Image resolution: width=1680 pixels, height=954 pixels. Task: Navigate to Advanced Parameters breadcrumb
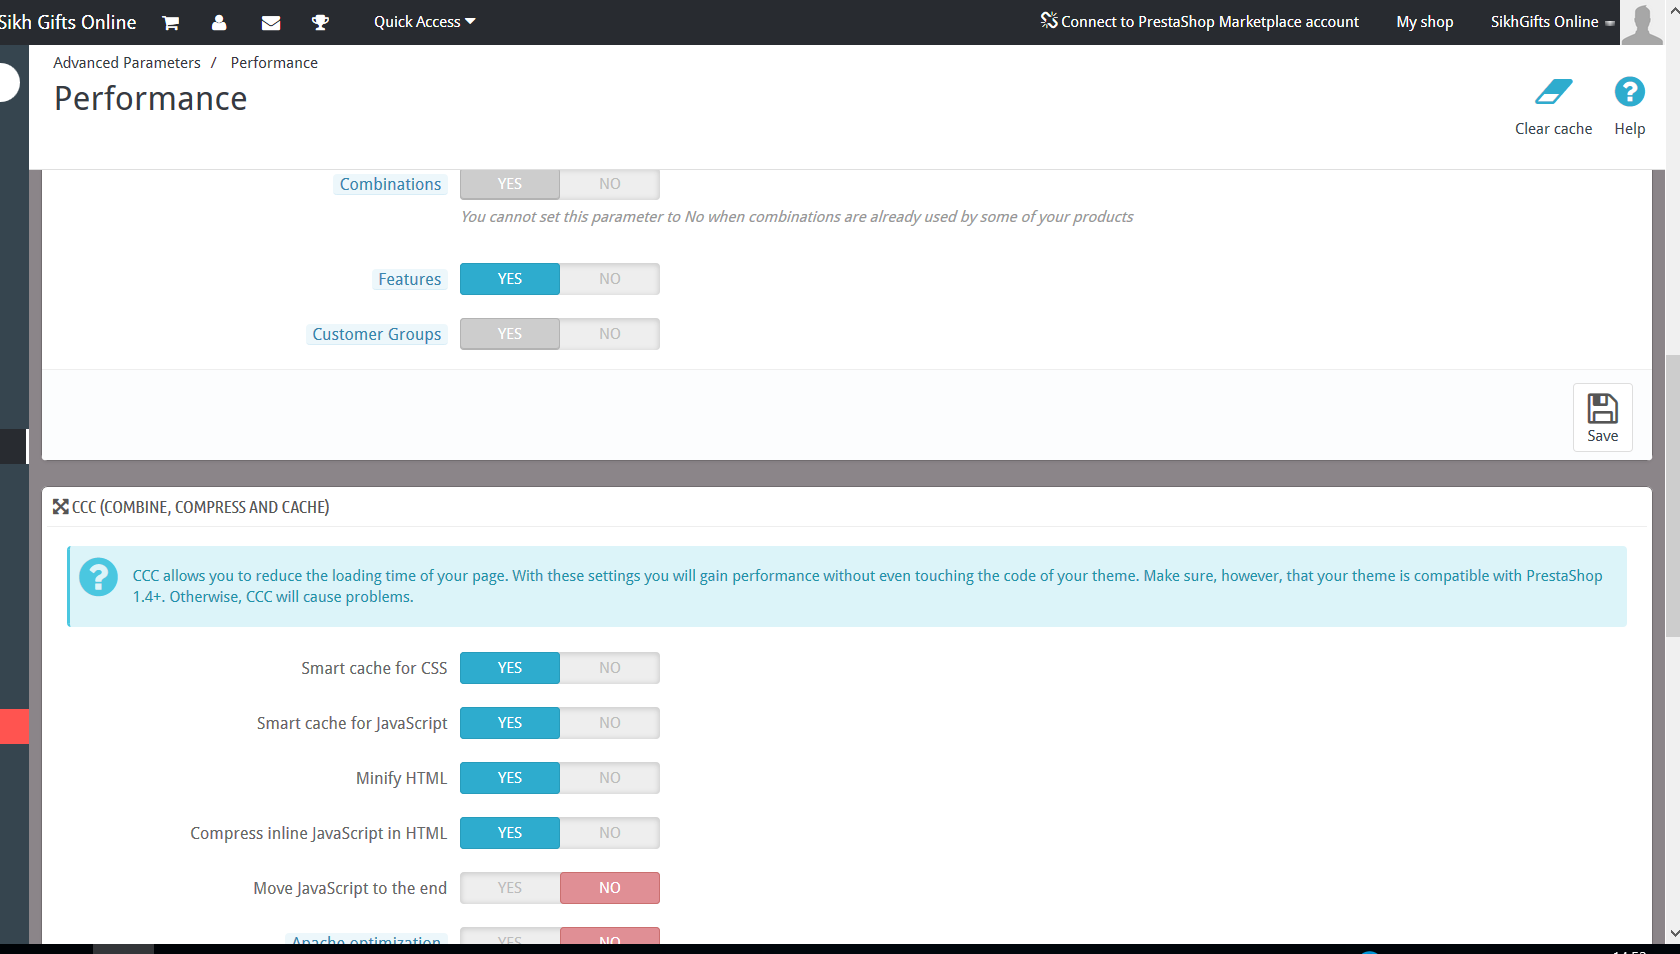[x=127, y=62]
